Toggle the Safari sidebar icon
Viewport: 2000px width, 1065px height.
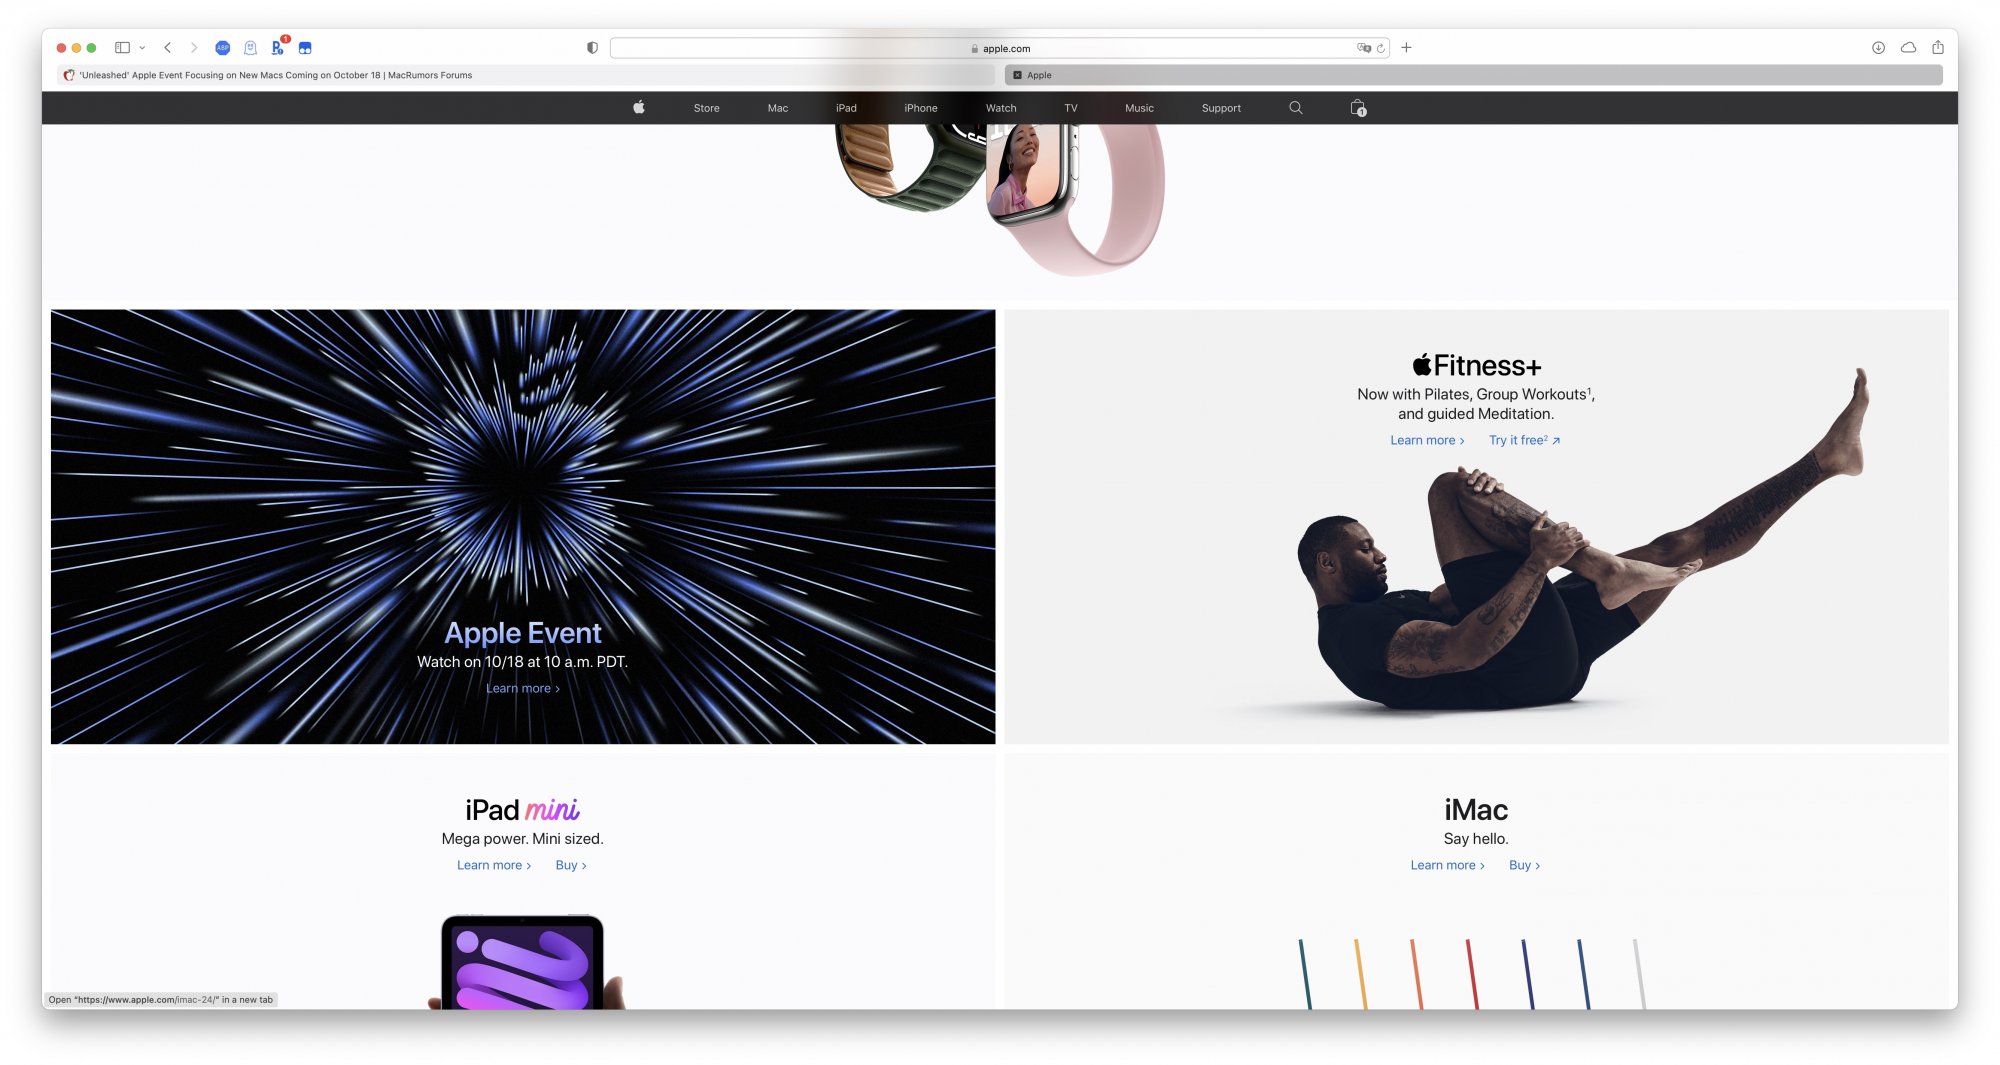click(122, 48)
